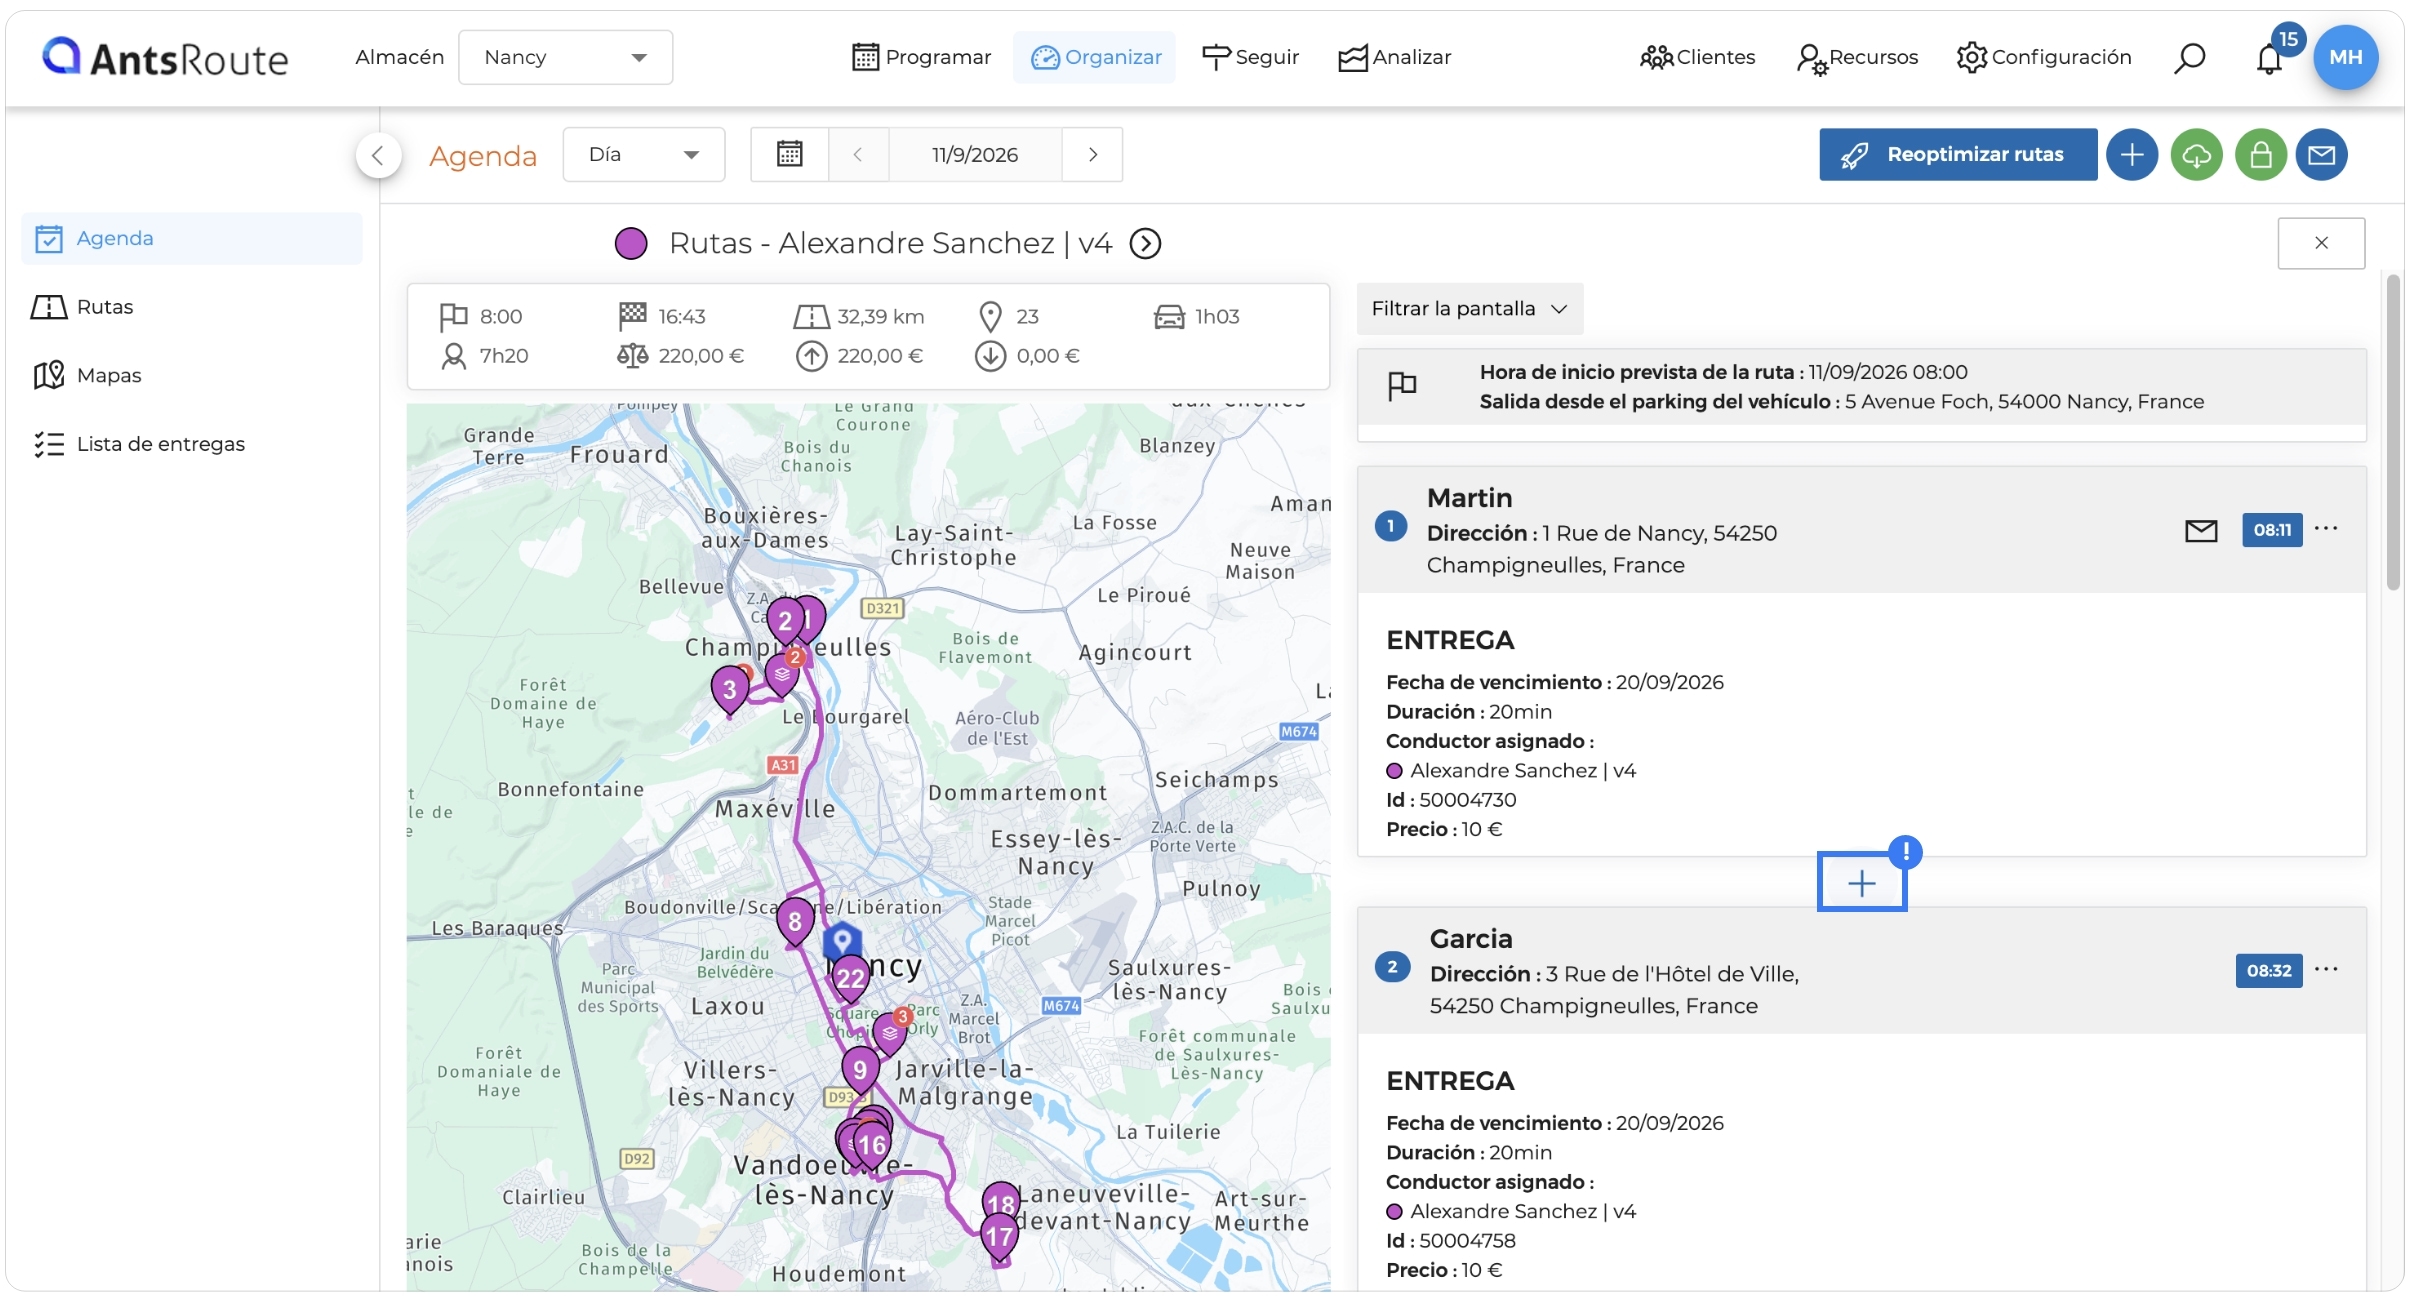Go to previous day arrow
This screenshot has width=2410, height=1296.
pyautogui.click(x=858, y=154)
